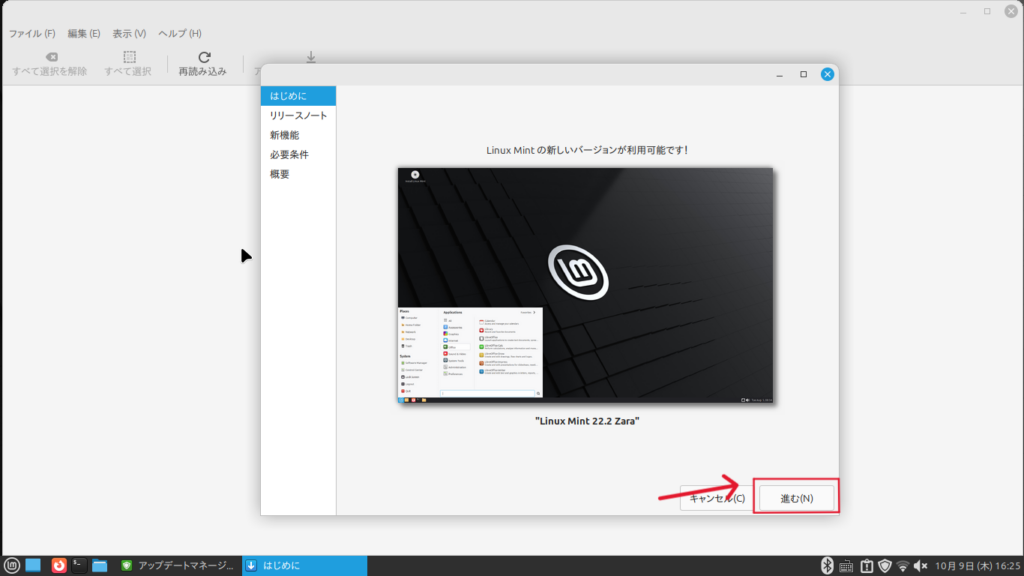Open the Linux Mint start menu
This screenshot has height=576, width=1024.
pyautogui.click(x=11, y=565)
